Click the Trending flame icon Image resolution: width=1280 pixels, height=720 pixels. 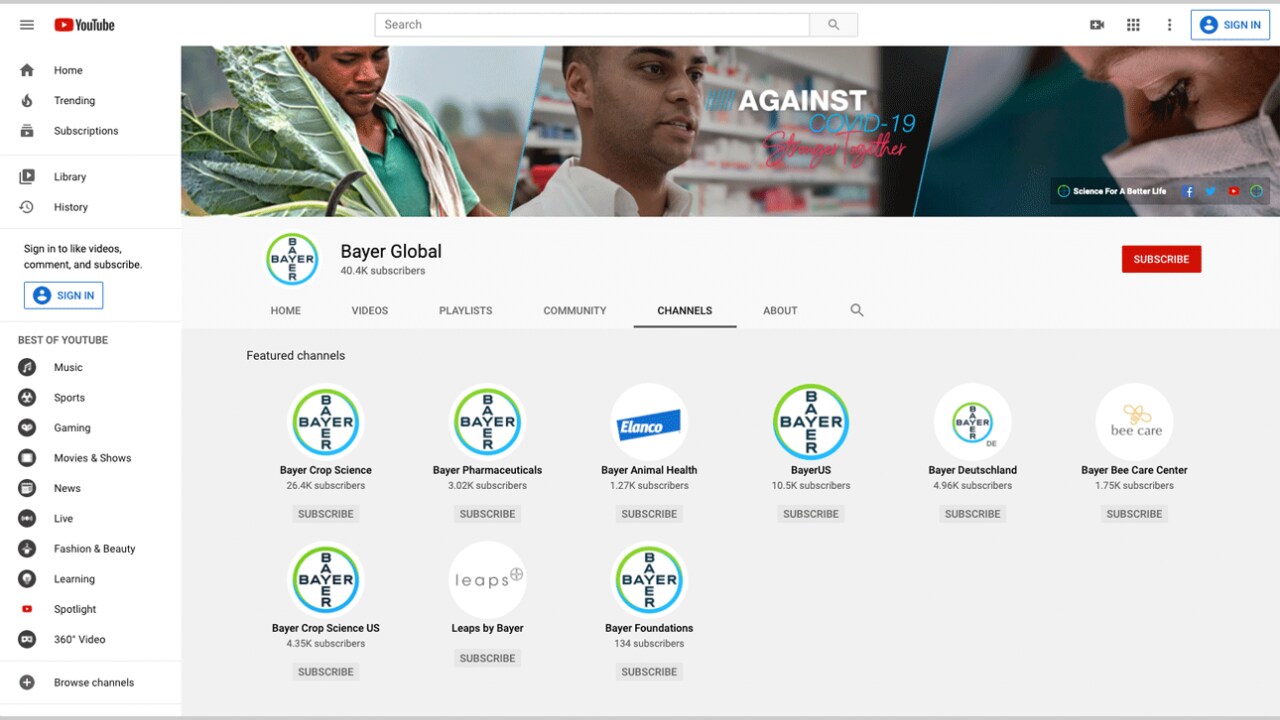point(27,100)
